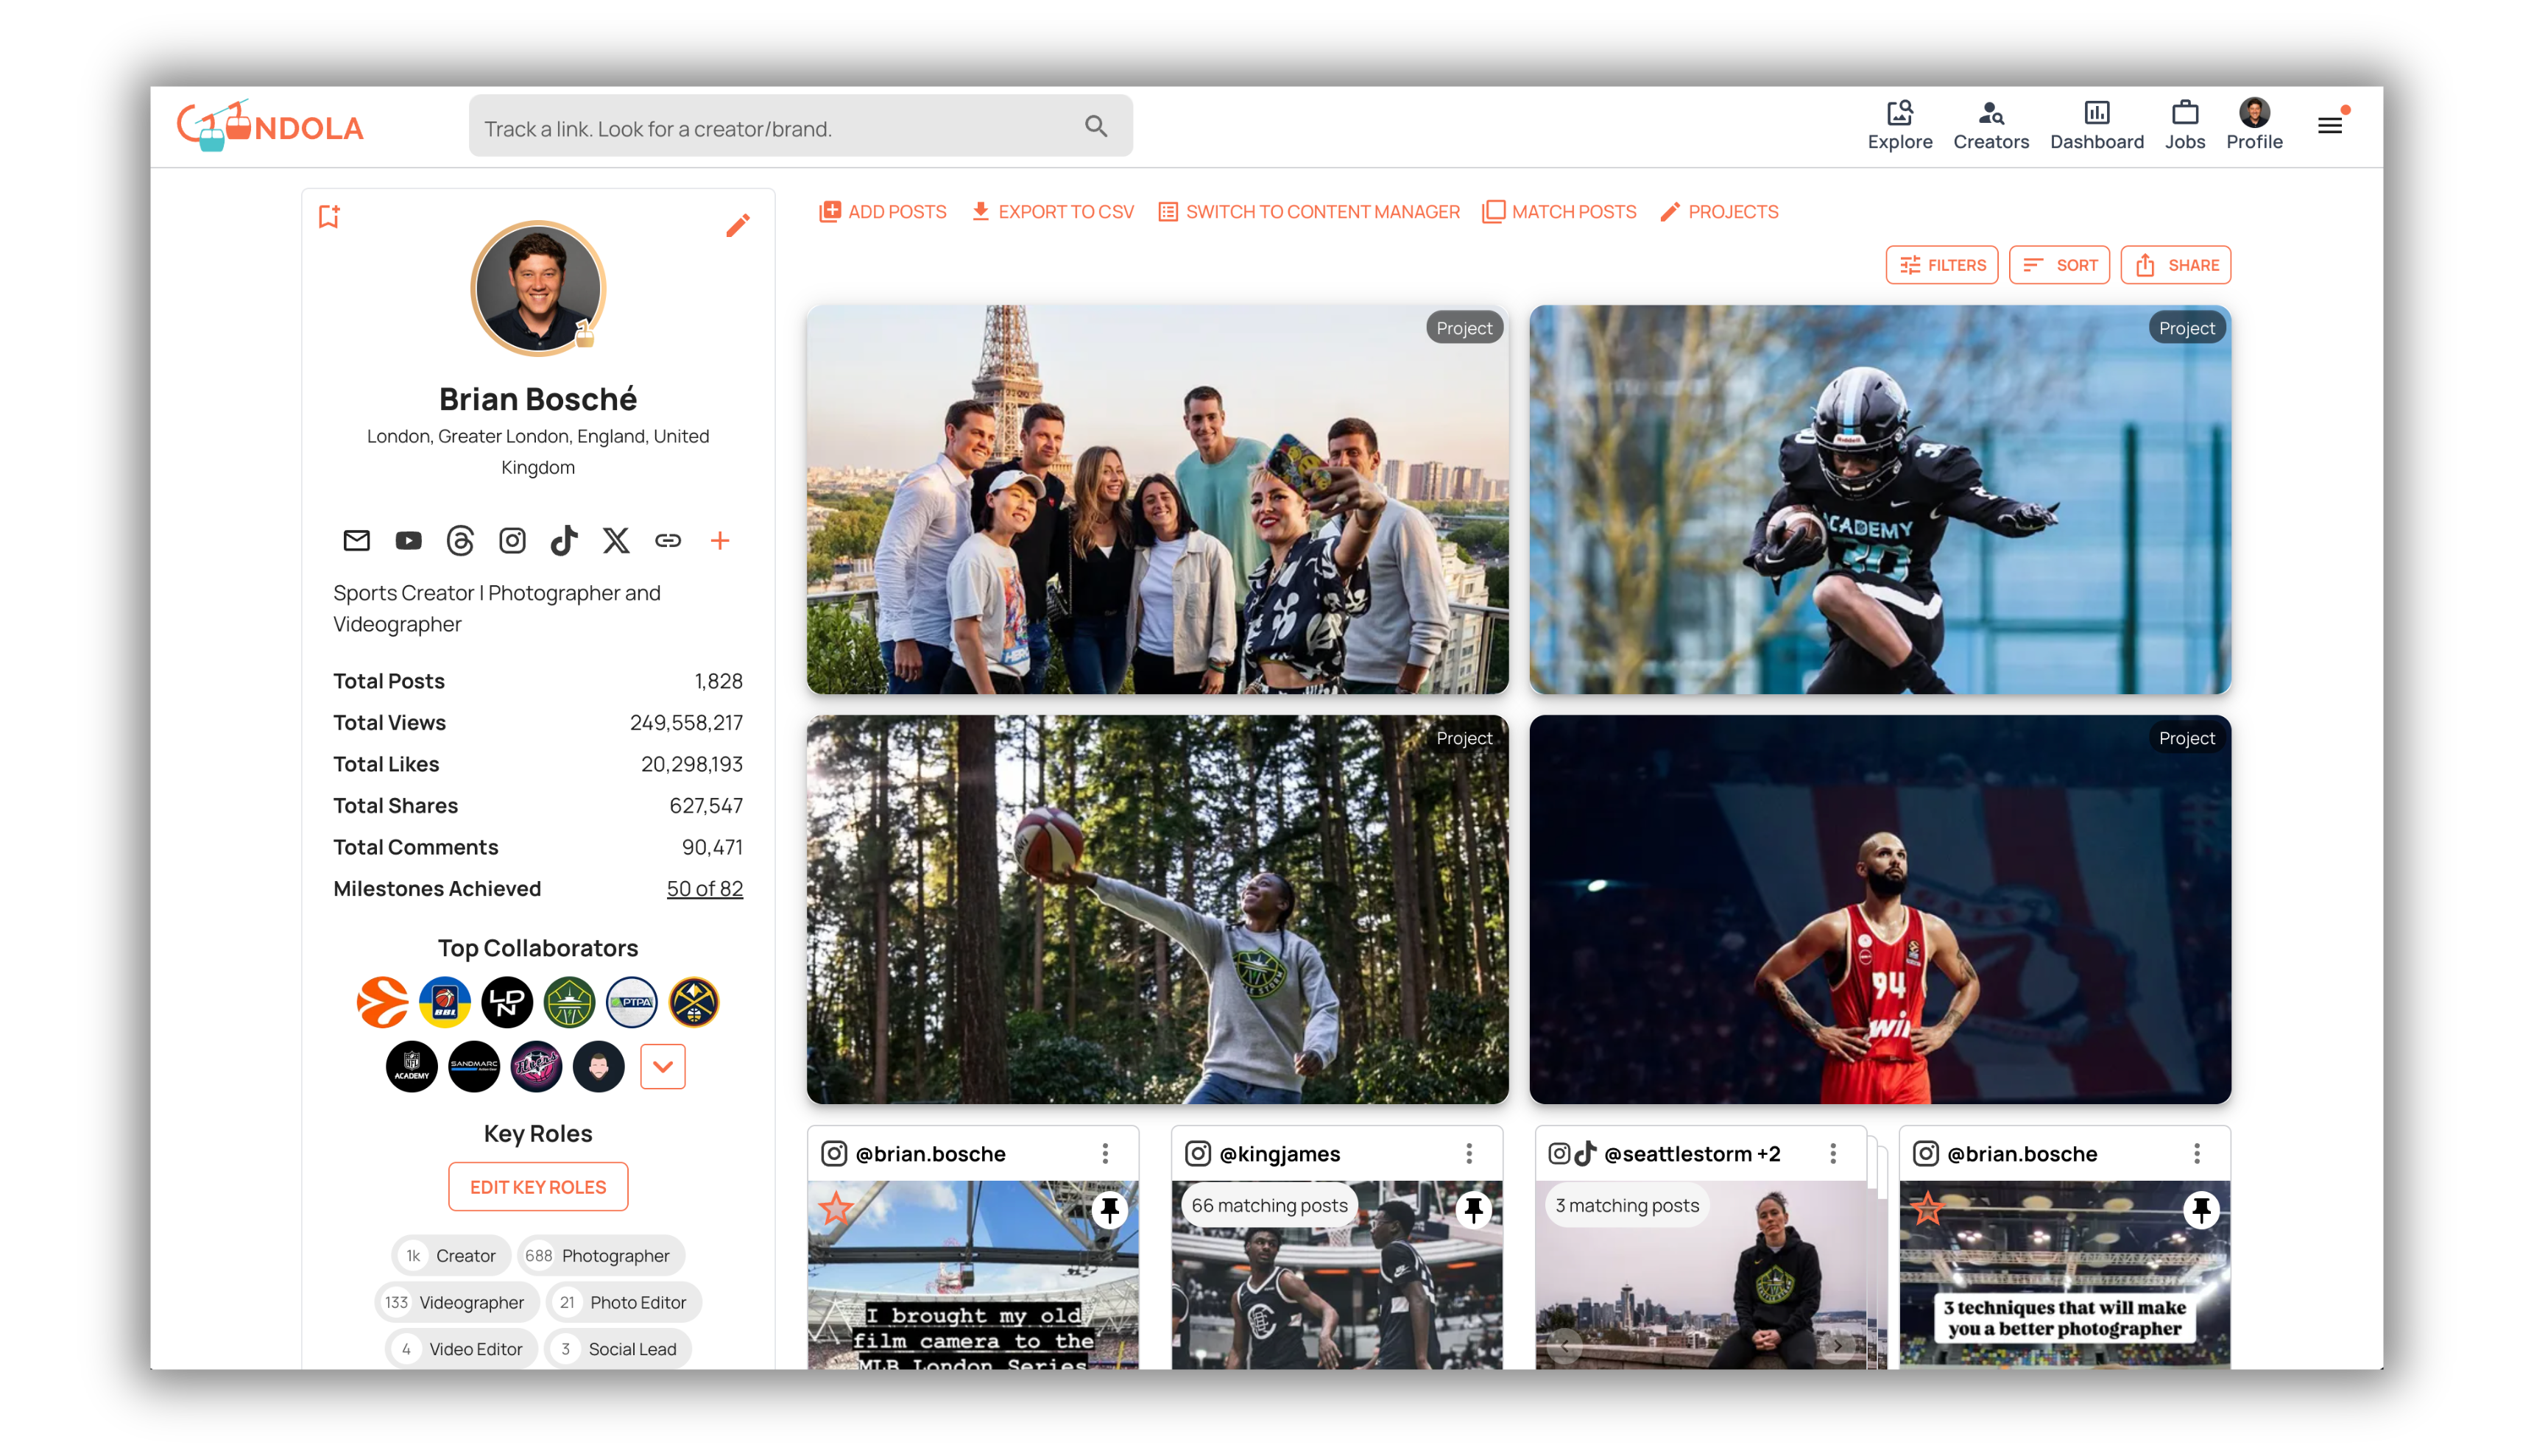Open the hamburger menu
This screenshot has width=2534, height=1456.
[2329, 126]
